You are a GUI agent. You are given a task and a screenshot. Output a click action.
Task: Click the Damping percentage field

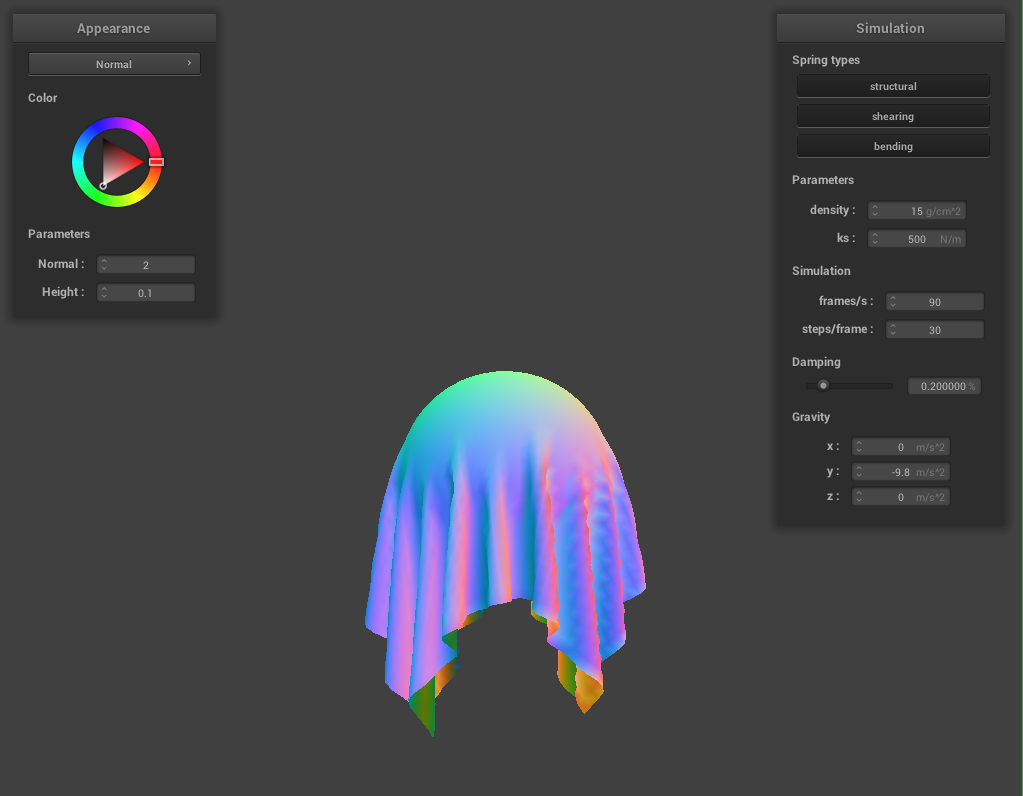tap(944, 386)
